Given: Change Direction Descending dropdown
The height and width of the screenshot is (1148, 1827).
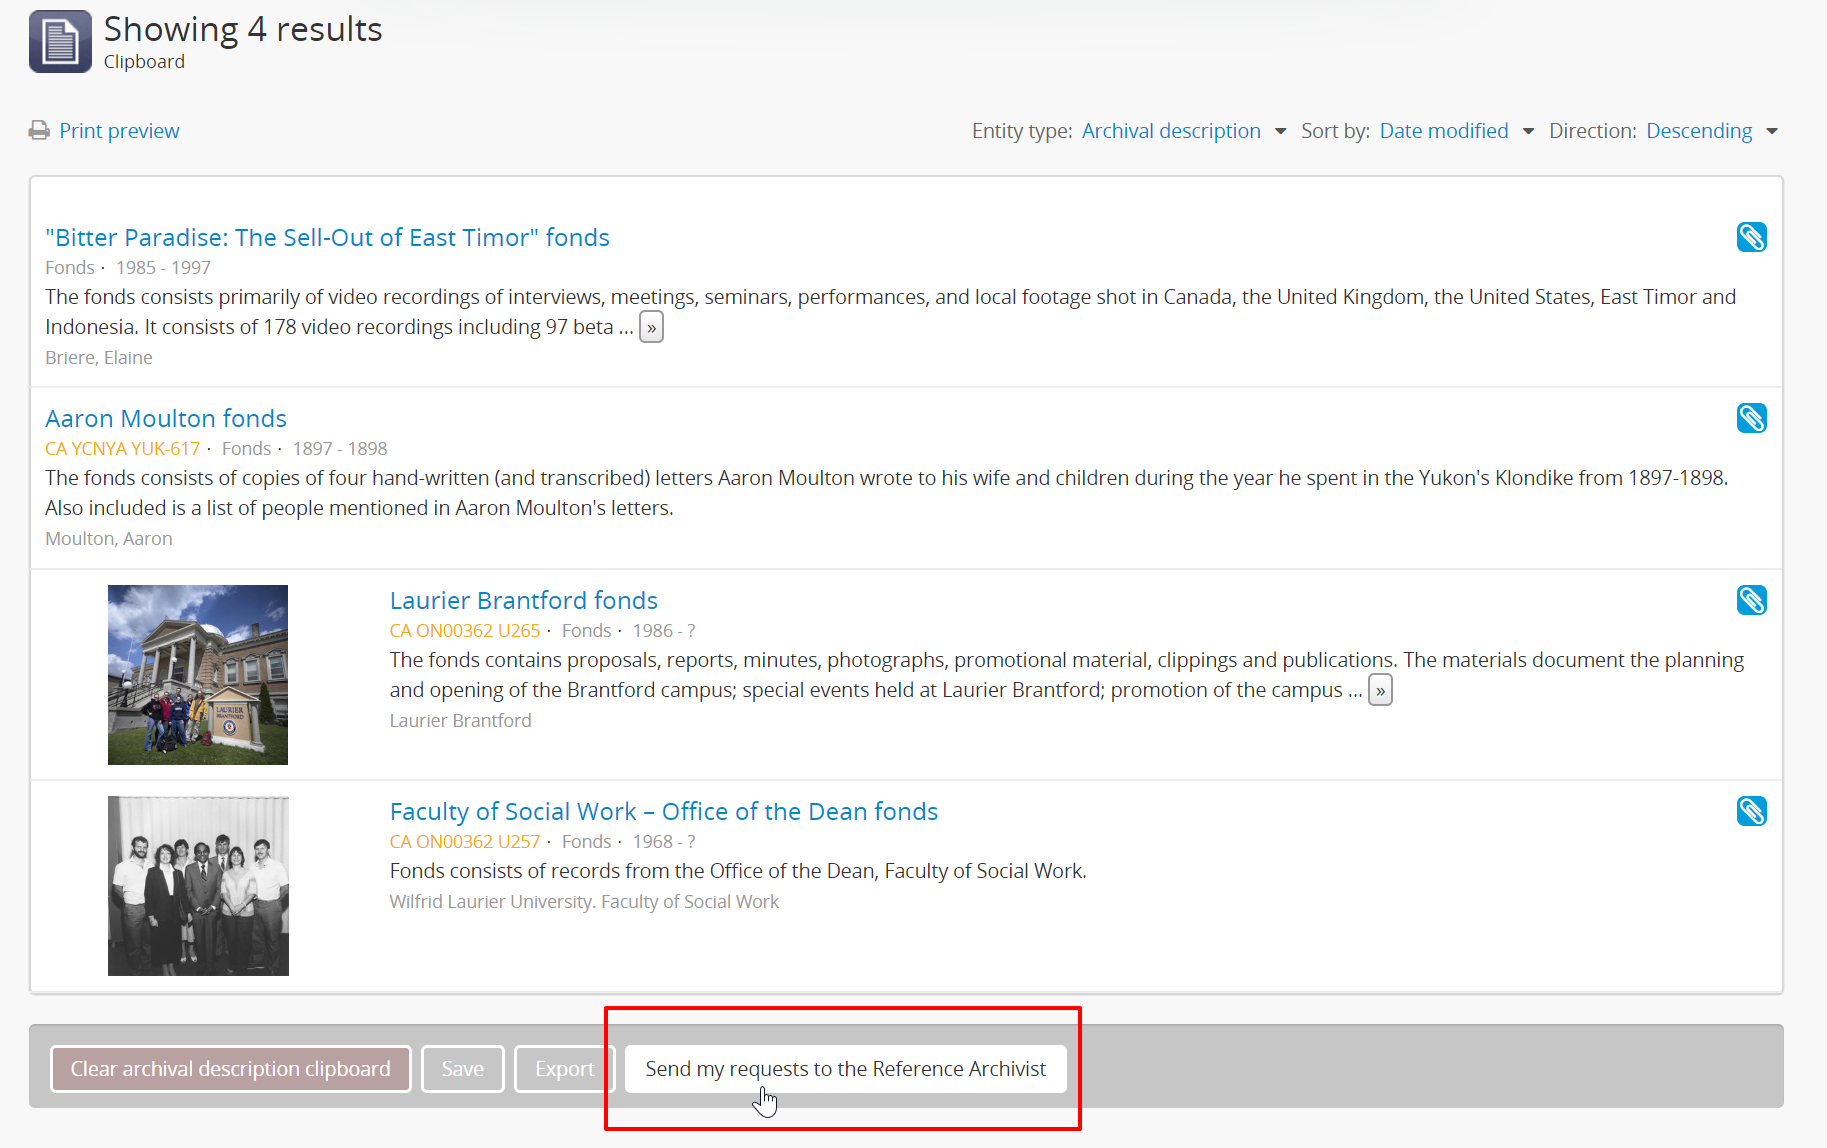Looking at the screenshot, I should 1711,131.
